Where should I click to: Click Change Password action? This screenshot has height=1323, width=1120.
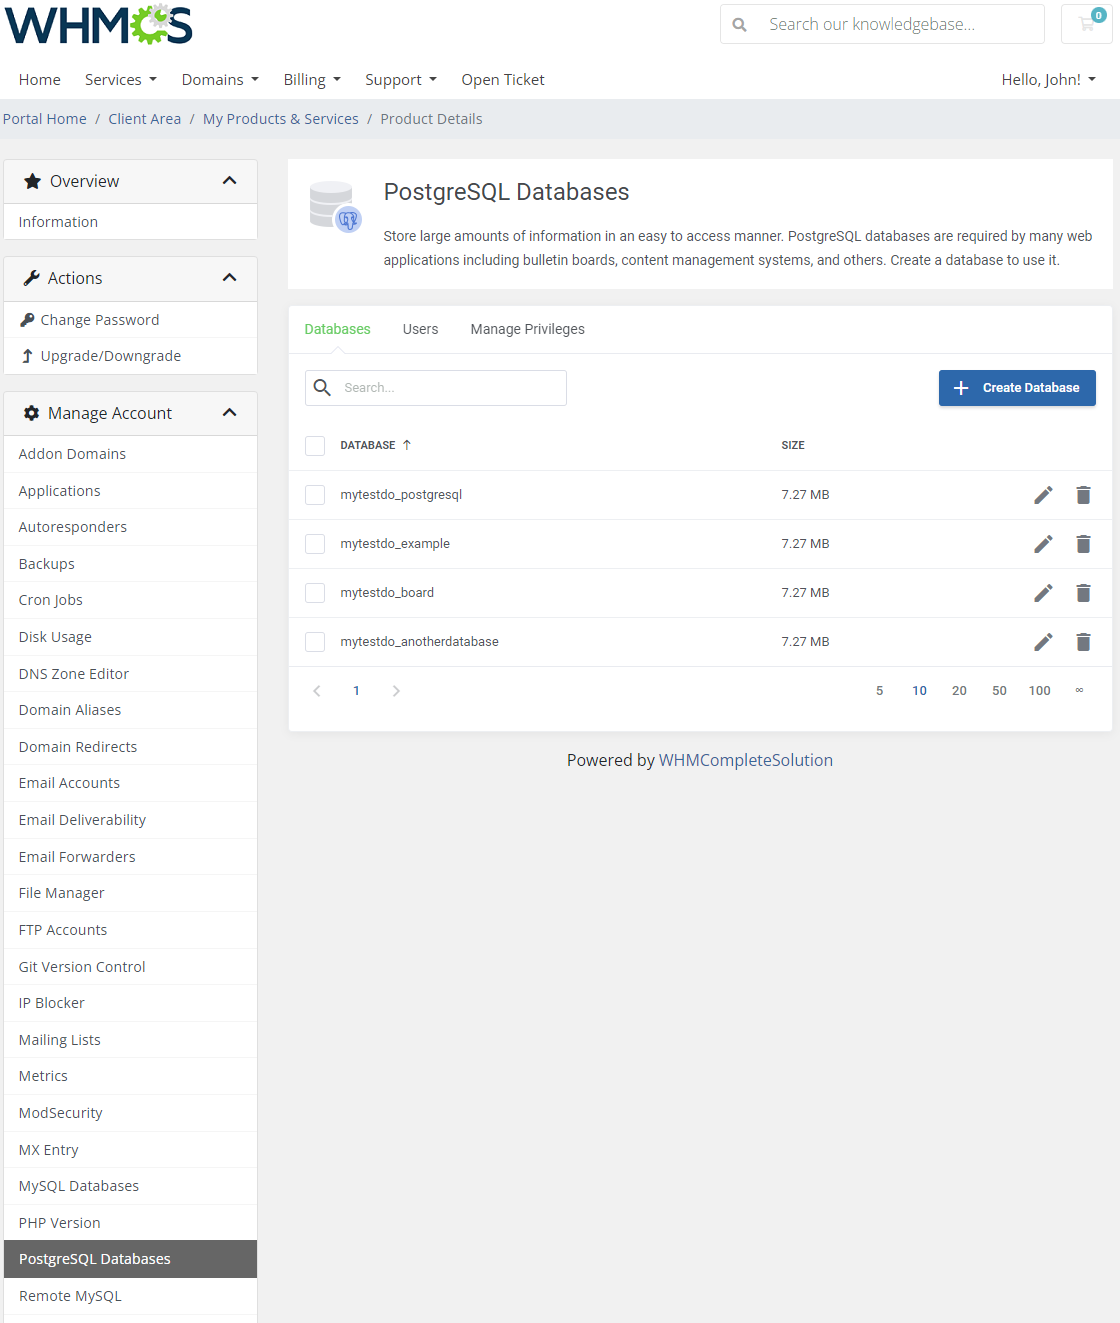[130, 320]
